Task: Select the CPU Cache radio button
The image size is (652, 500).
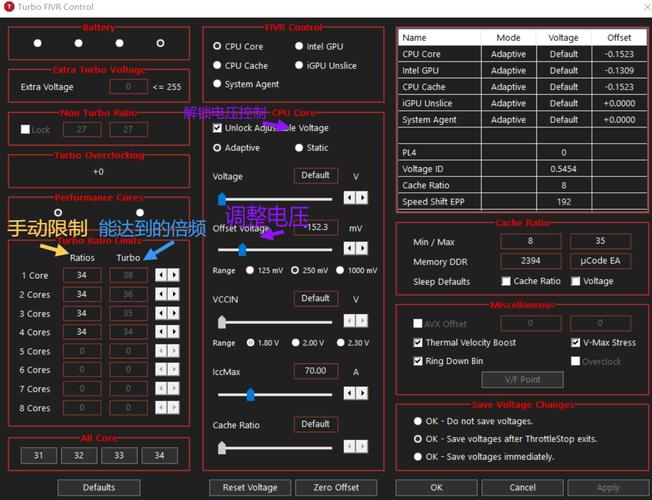Action: [x=217, y=65]
